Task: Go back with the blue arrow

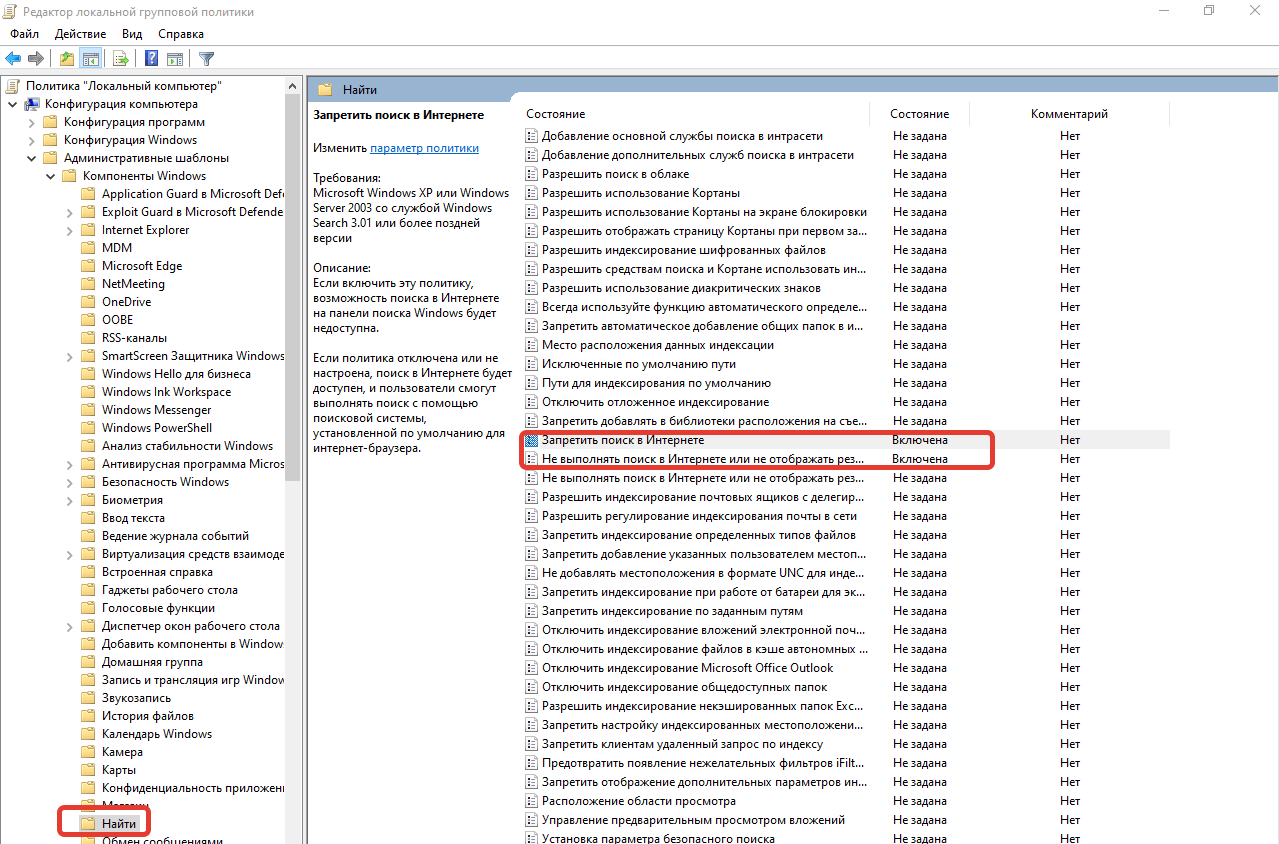Action: tap(13, 59)
